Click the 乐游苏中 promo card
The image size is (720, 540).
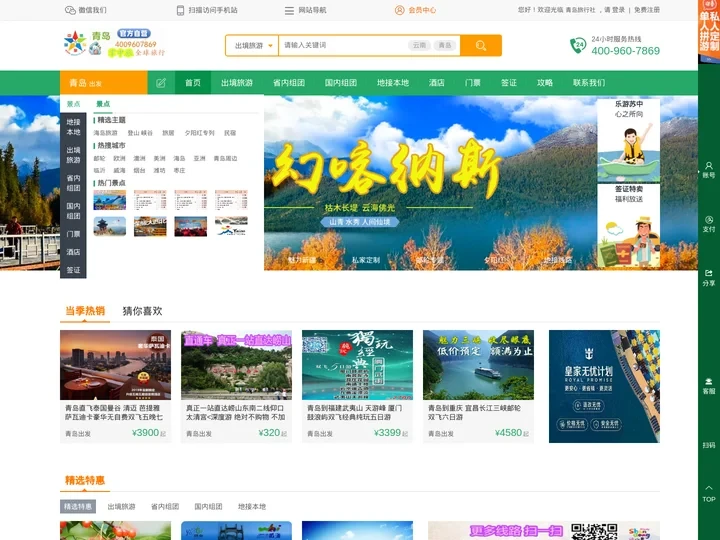click(x=629, y=140)
